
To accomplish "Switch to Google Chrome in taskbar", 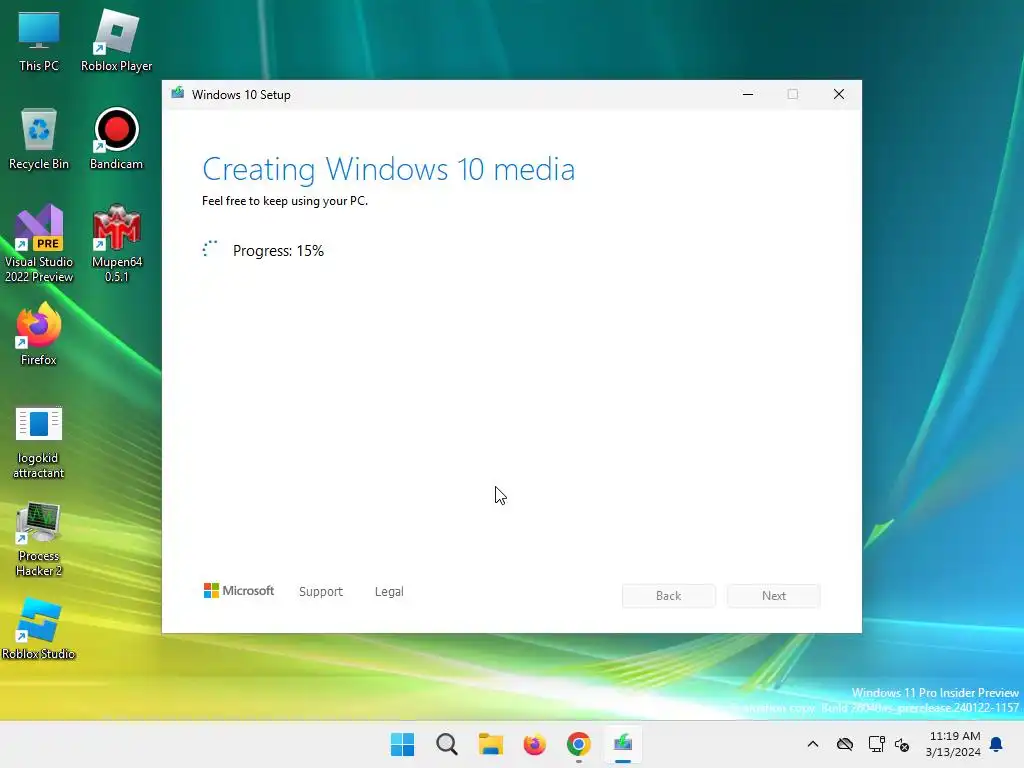I will pyautogui.click(x=579, y=744).
